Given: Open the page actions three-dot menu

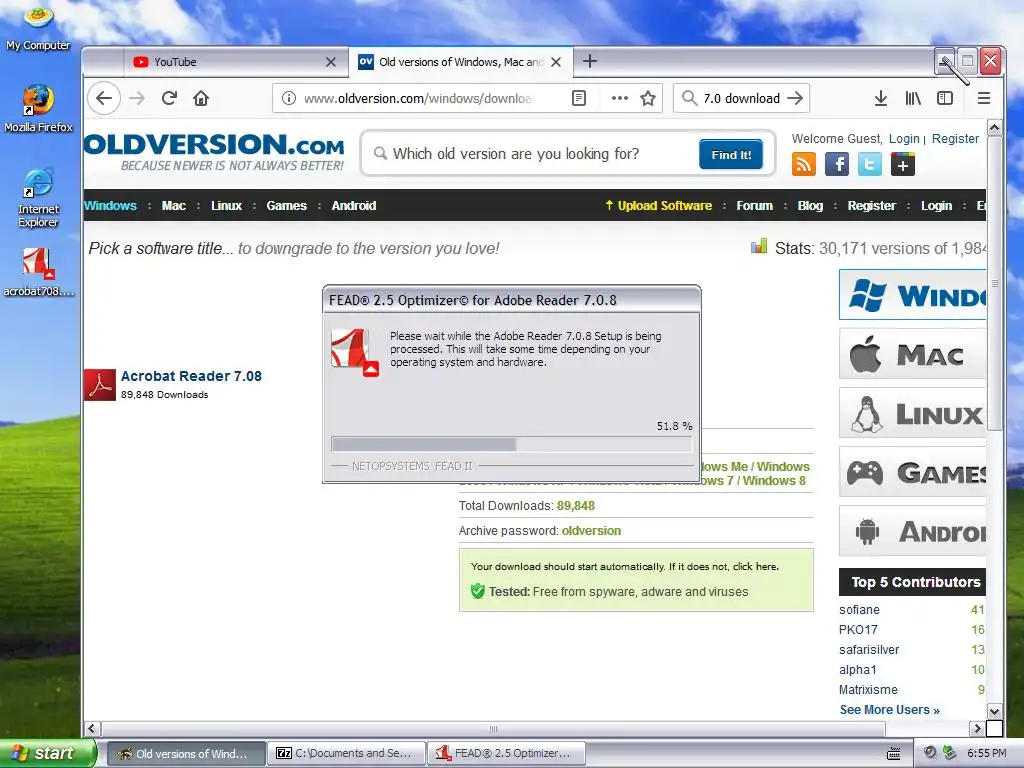Looking at the screenshot, I should pos(620,98).
